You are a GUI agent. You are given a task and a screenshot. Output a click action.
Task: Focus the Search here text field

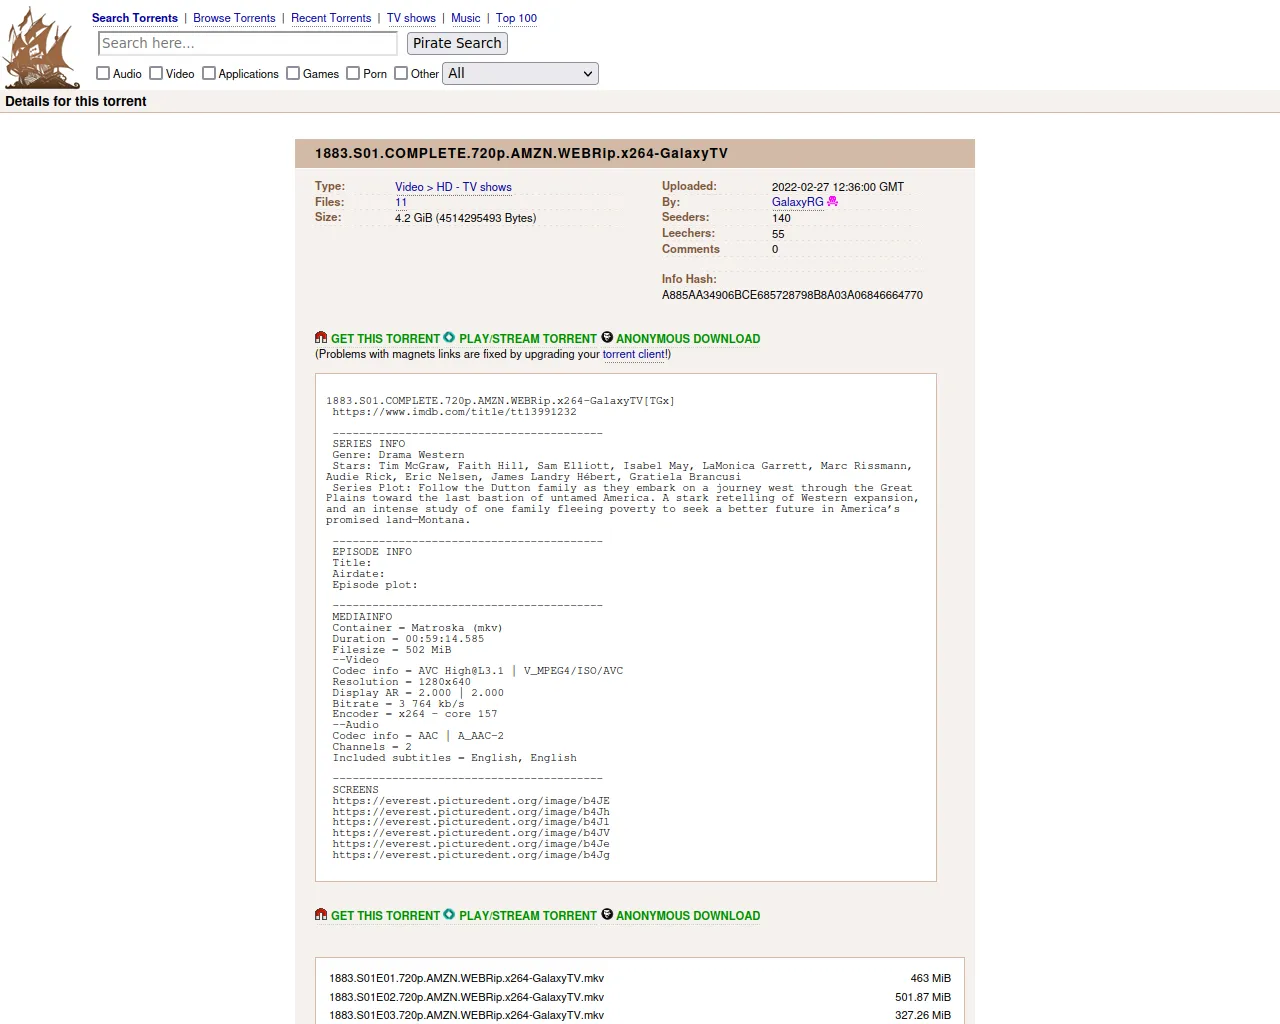[x=248, y=43]
